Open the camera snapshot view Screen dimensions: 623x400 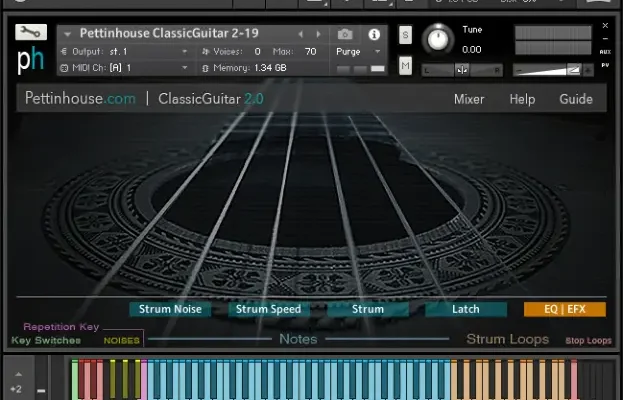(x=345, y=34)
